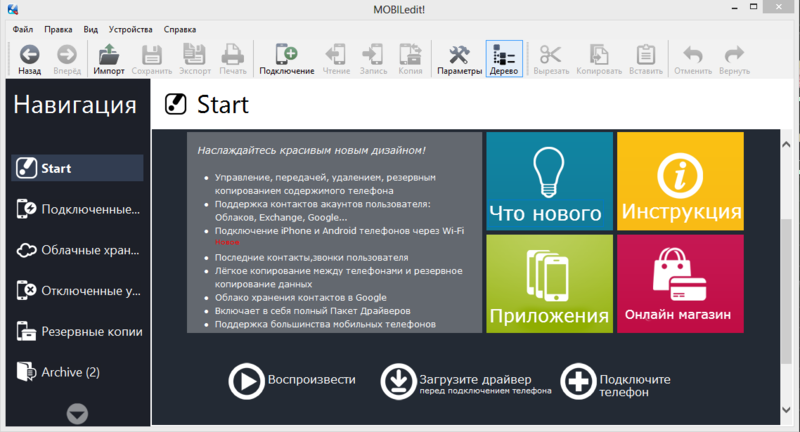Image resolution: width=800 pixels, height=432 pixels.
Task: Click the MOBILedit app icon in title bar
Action: (13, 9)
